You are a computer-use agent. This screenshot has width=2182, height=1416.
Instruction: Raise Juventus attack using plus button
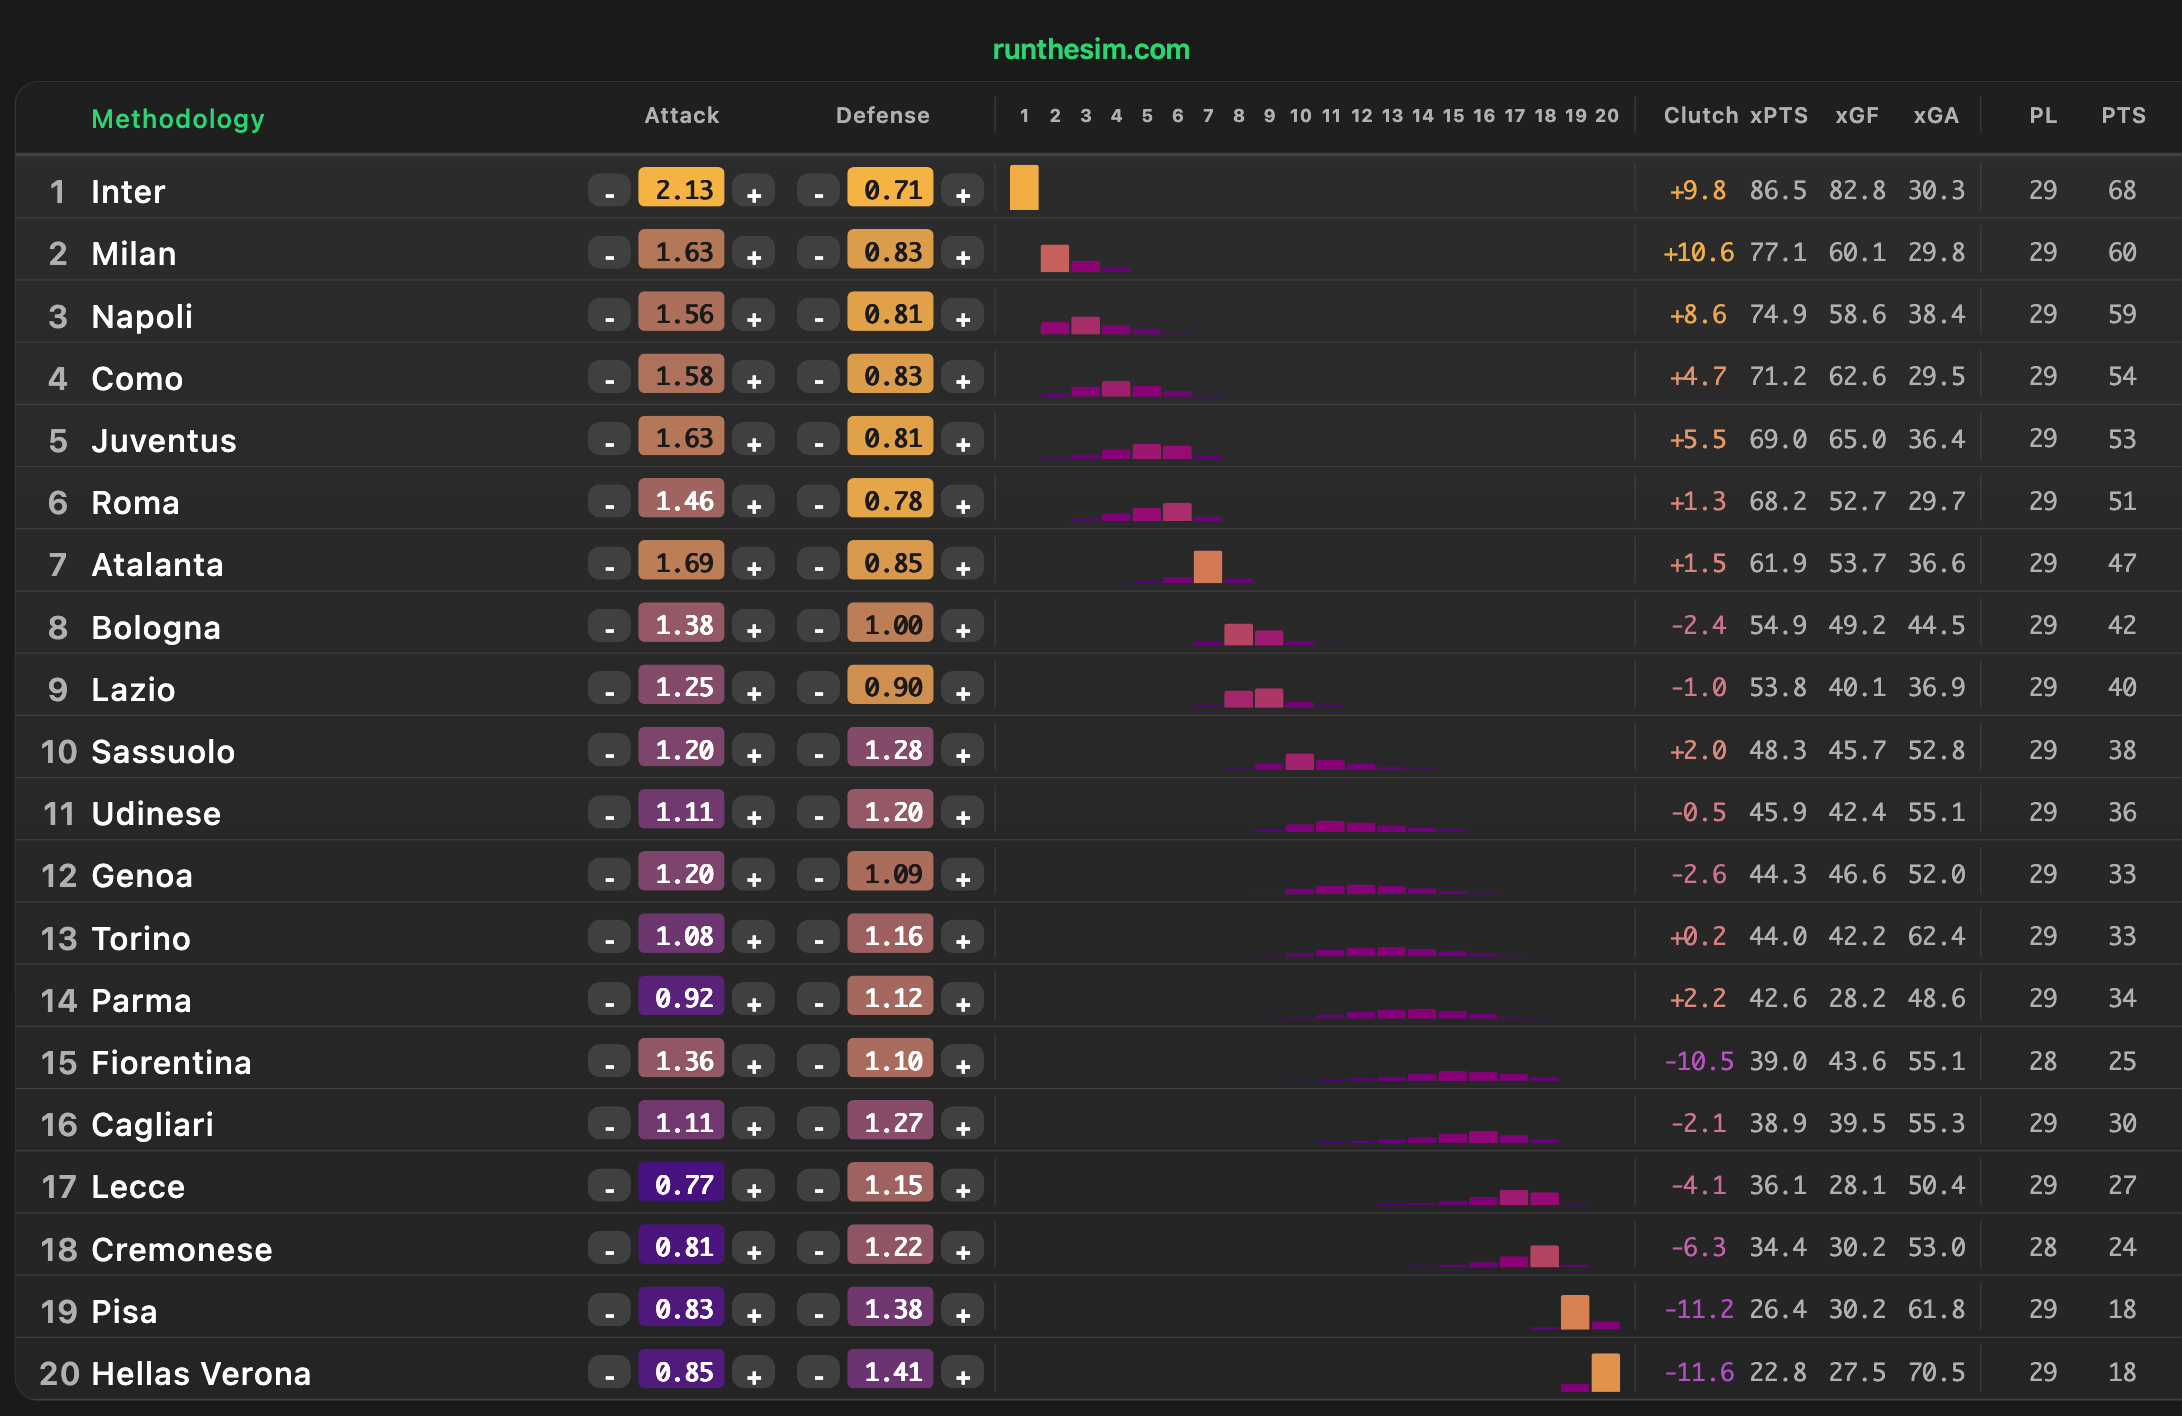754,441
